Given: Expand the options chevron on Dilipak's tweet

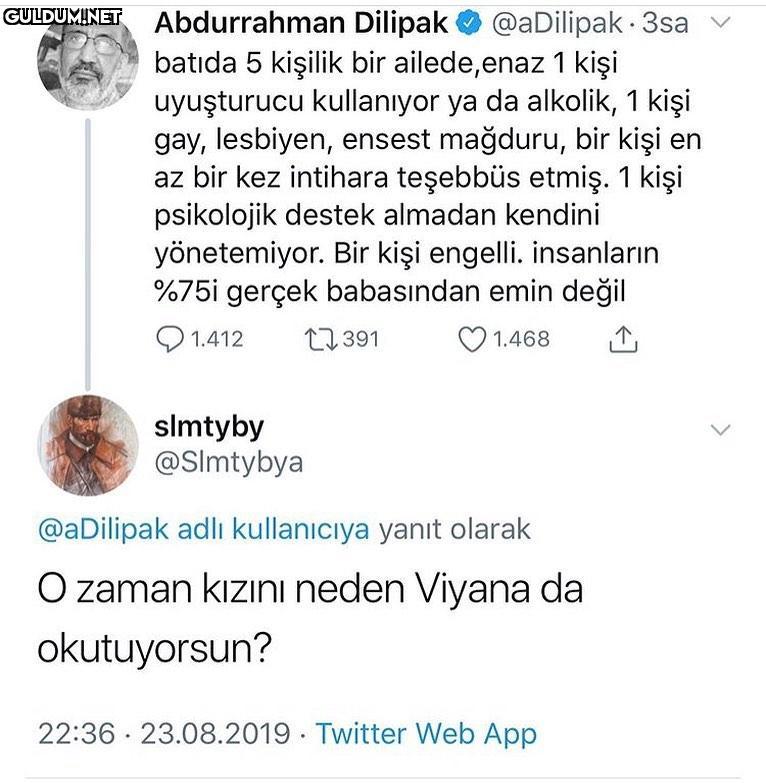Looking at the screenshot, I should pyautogui.click(x=721, y=23).
